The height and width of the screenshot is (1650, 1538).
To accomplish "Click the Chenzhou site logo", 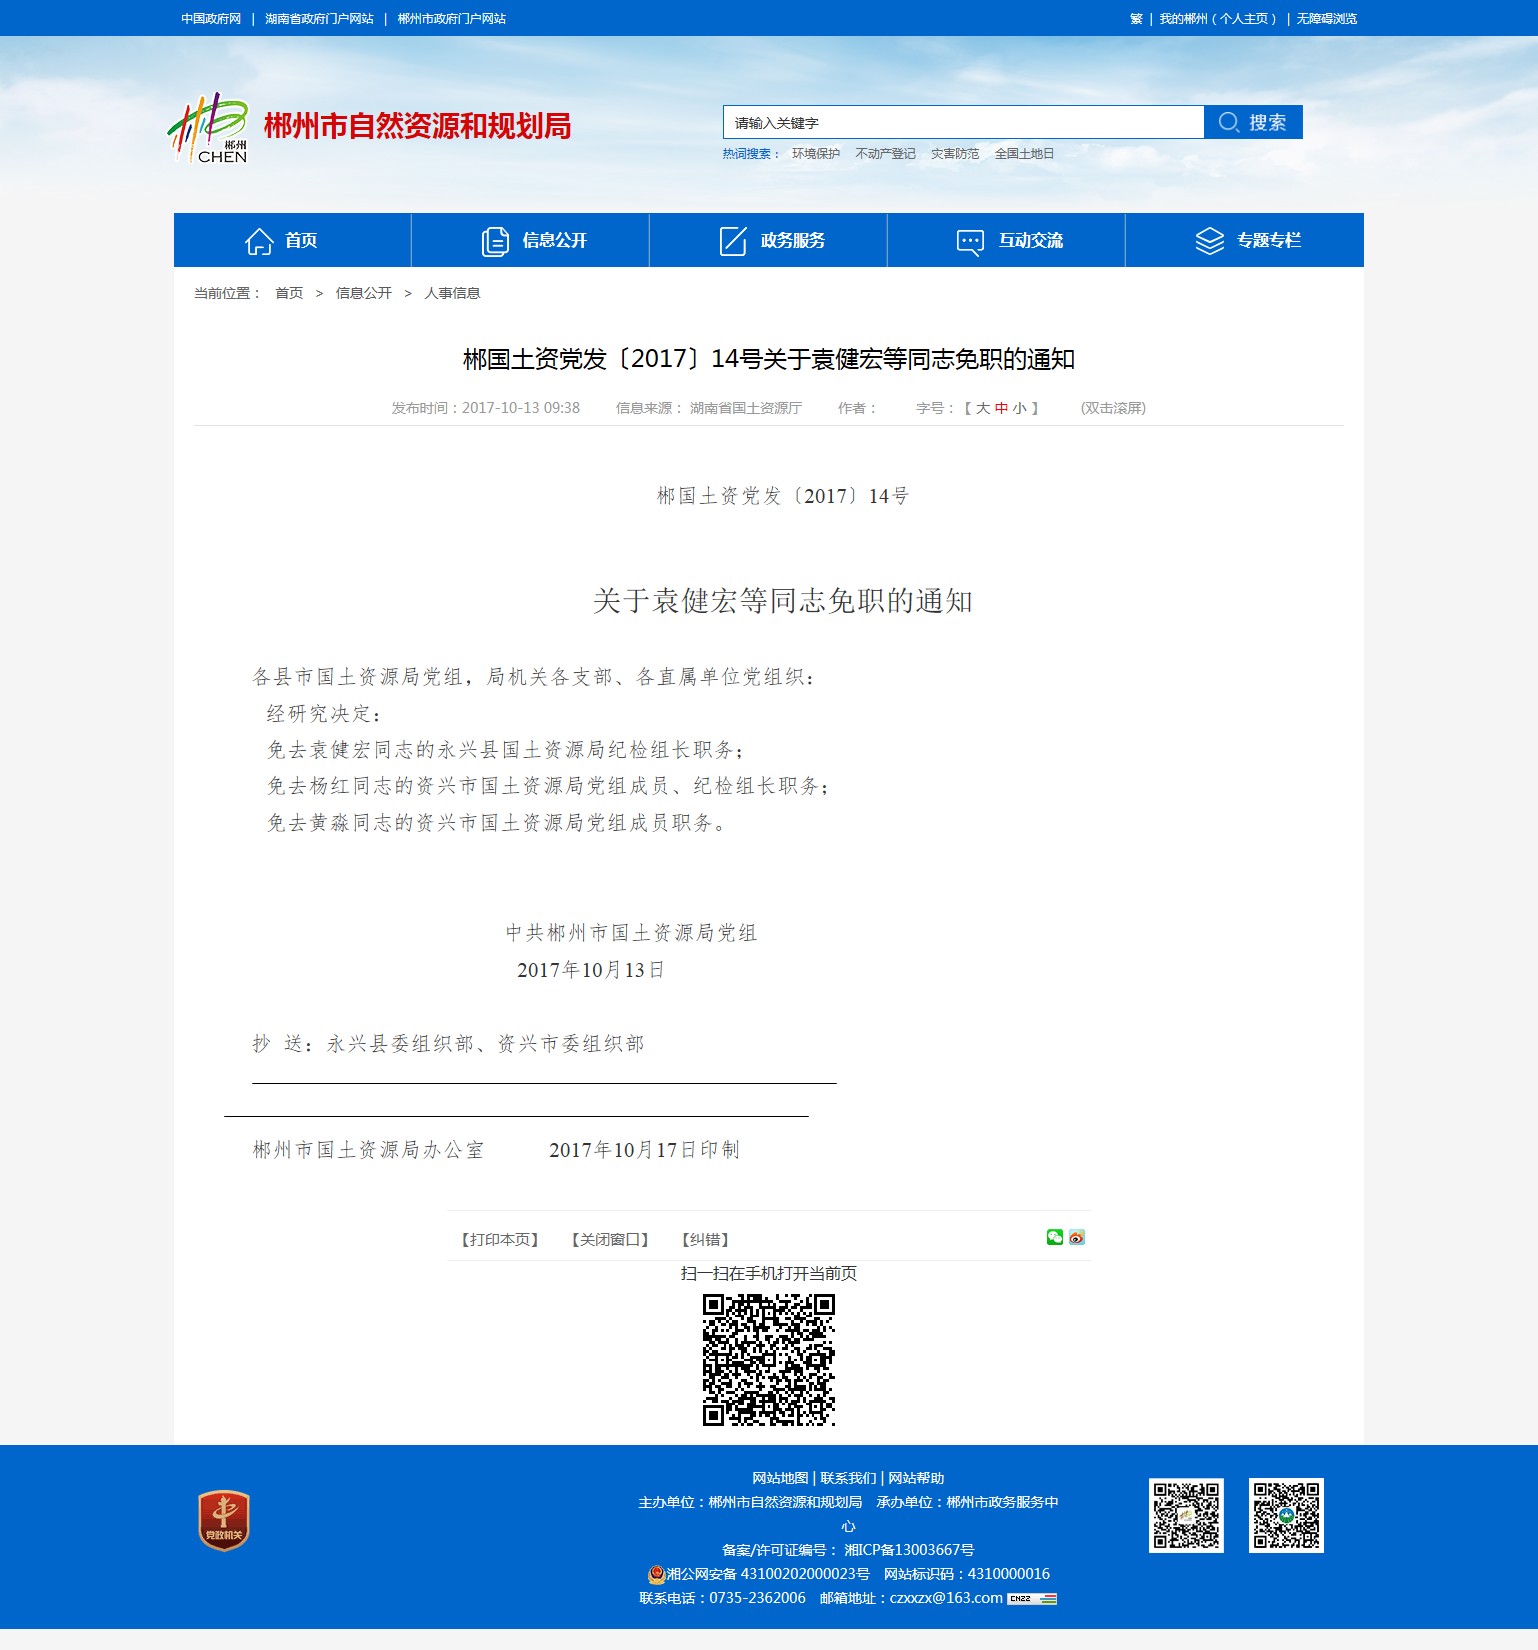I will [x=208, y=128].
